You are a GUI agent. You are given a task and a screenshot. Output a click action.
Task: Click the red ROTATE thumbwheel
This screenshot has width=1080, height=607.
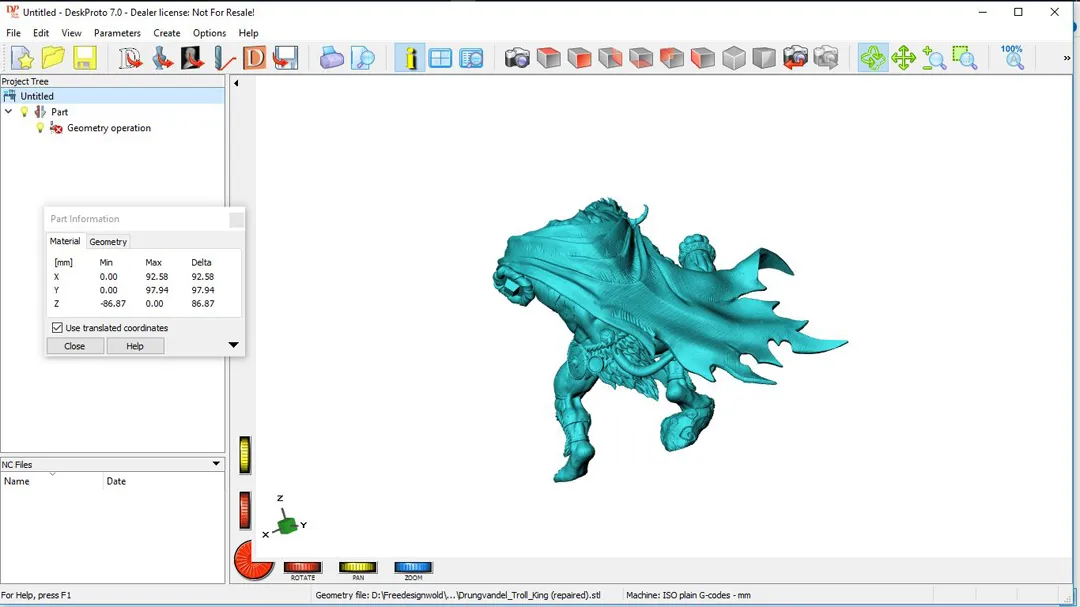[x=302, y=567]
